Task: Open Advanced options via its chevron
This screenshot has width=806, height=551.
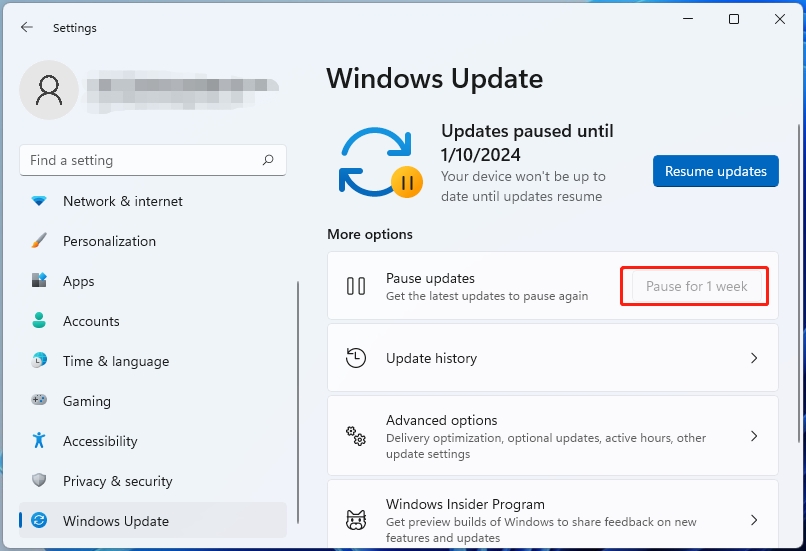Action: click(754, 436)
